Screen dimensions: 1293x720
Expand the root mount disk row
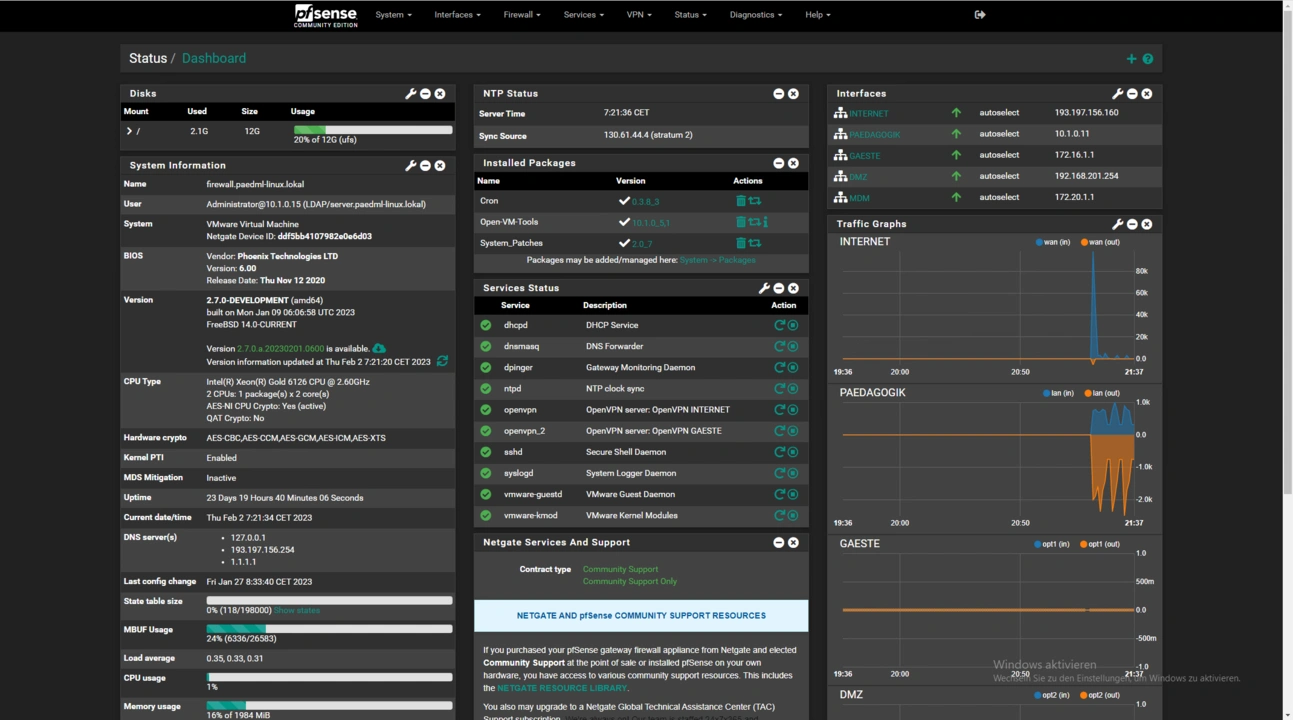point(129,131)
